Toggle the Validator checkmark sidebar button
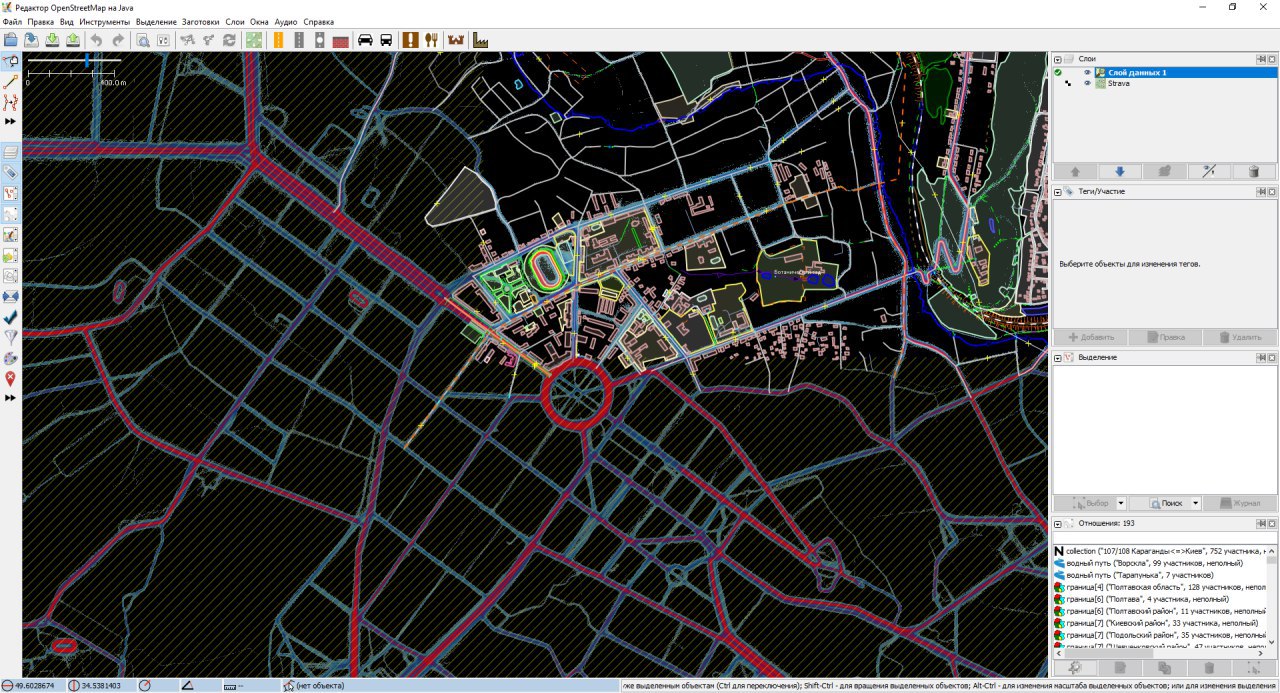Screen dimensions: 1280x693 point(11,317)
